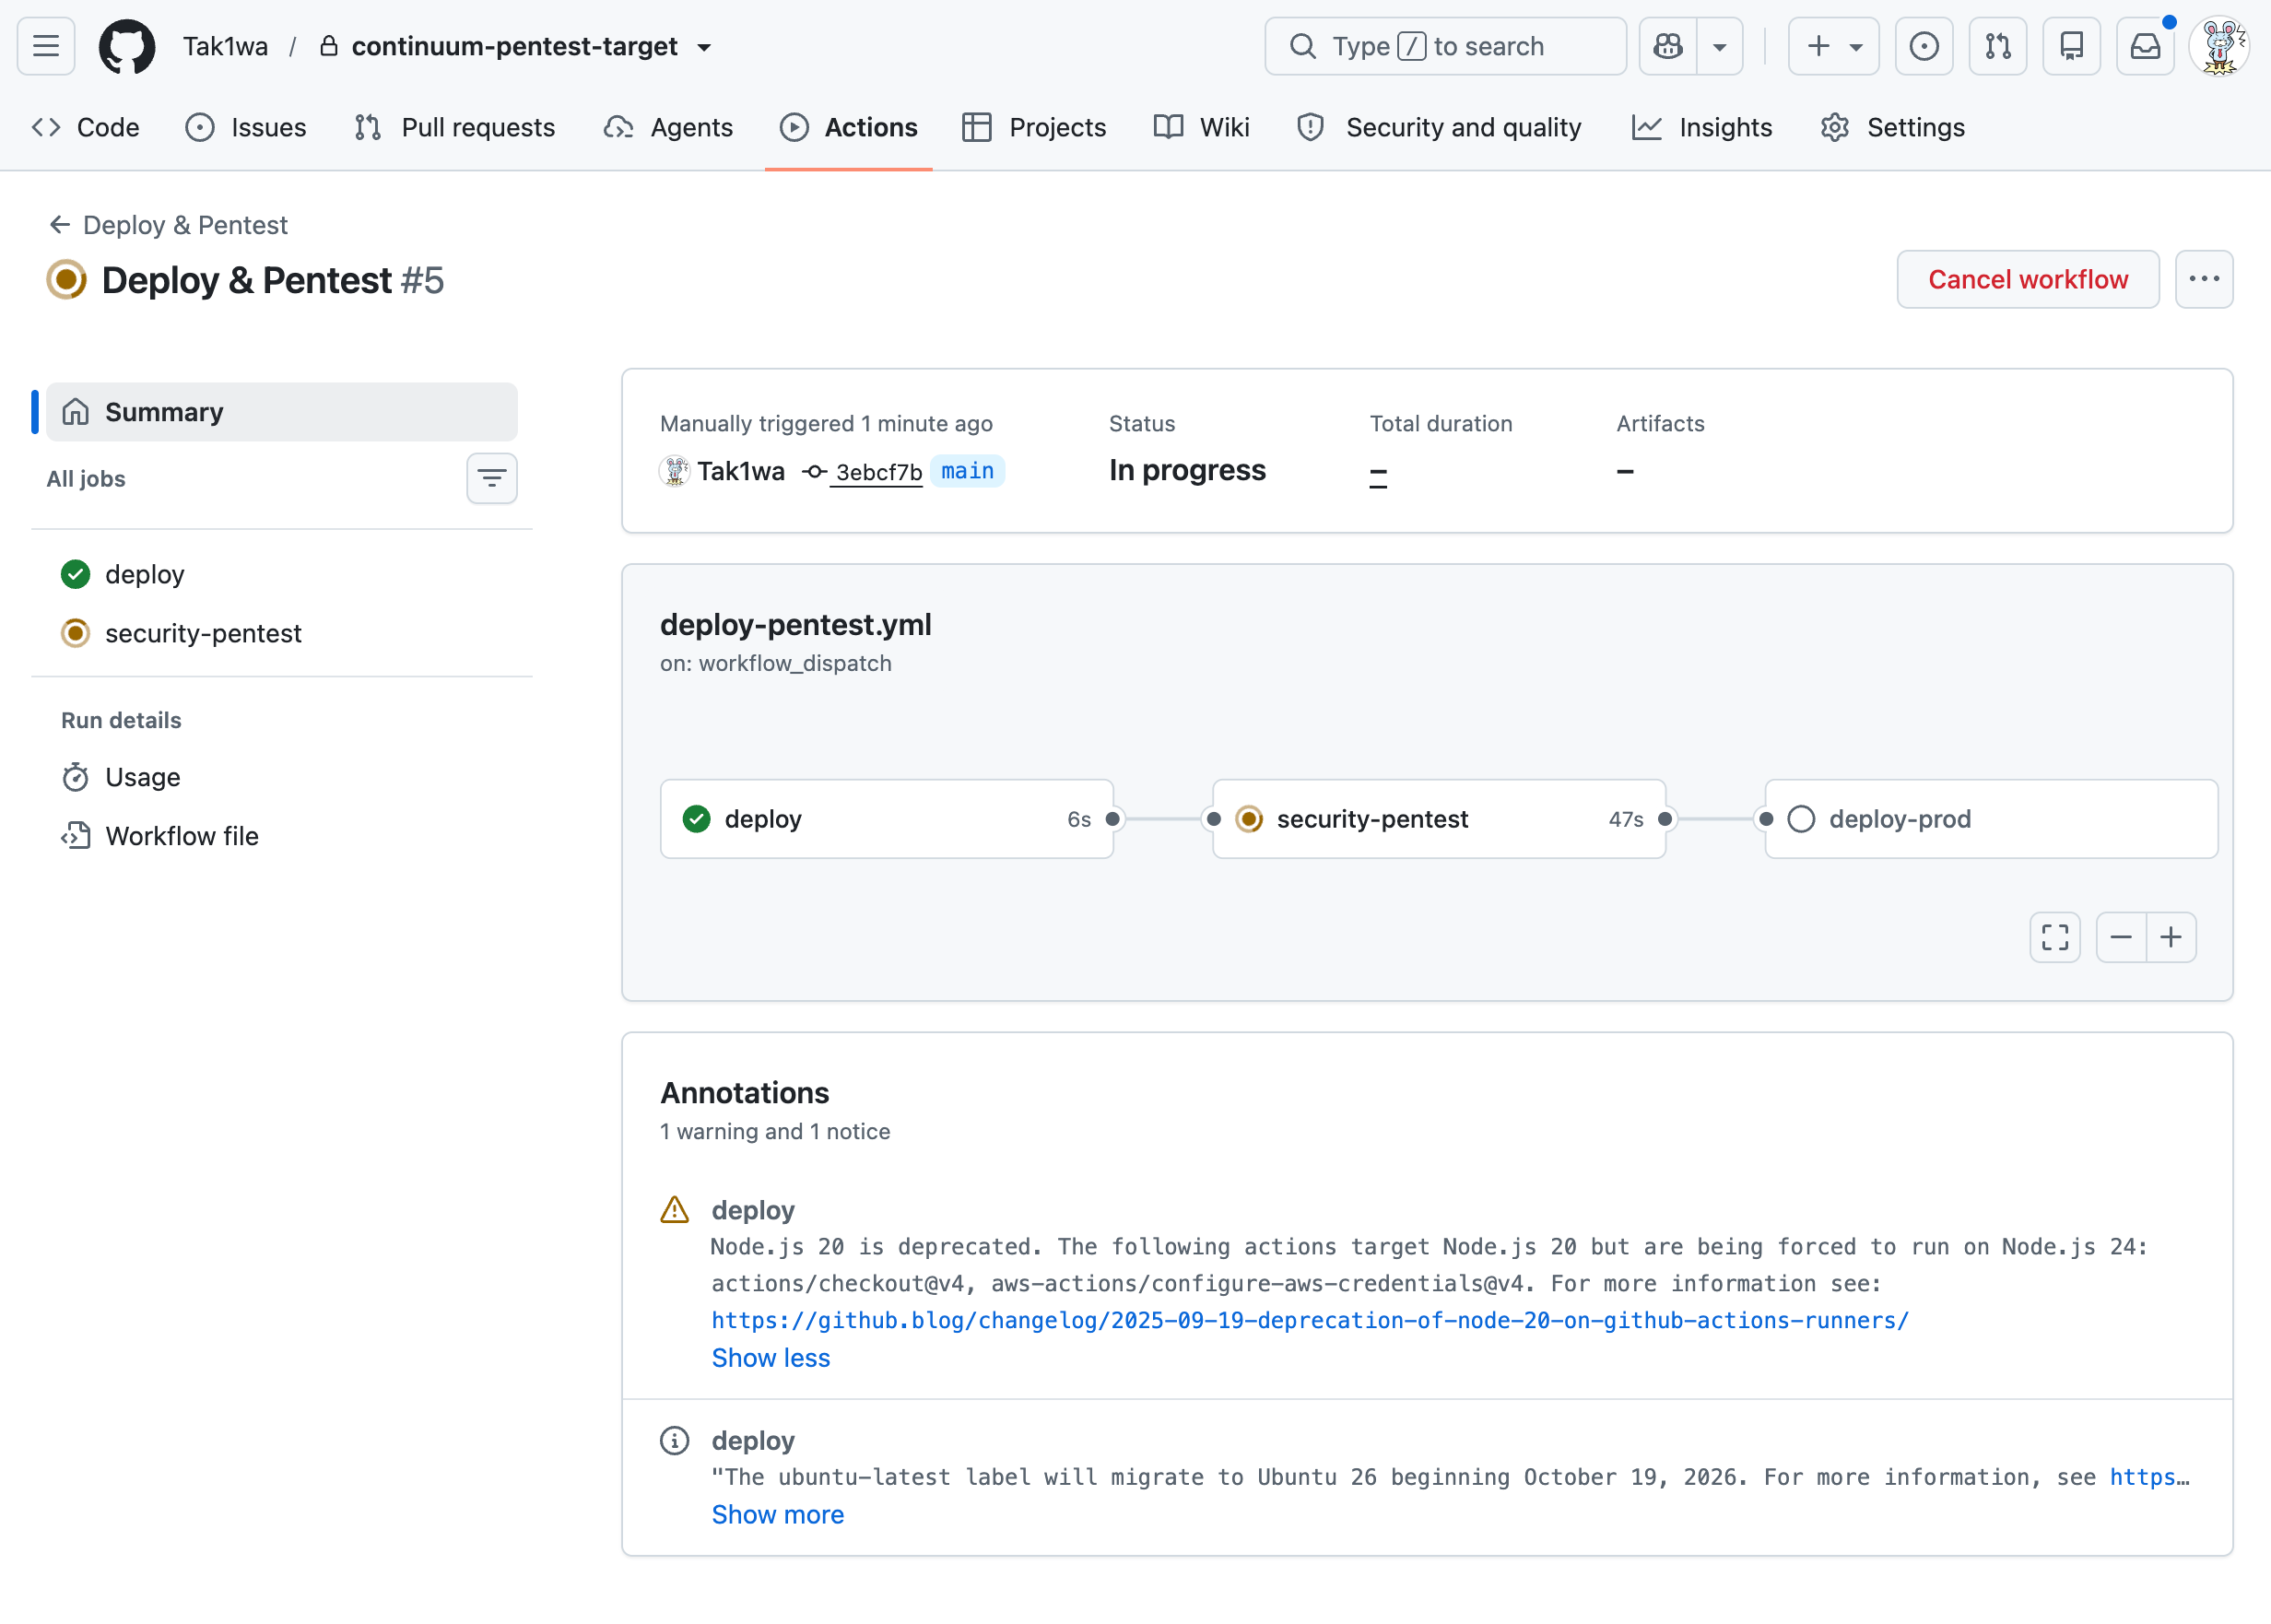This screenshot has height=1624, width=2271.
Task: Open the workflow run options ellipsis menu
Action: tap(2204, 279)
